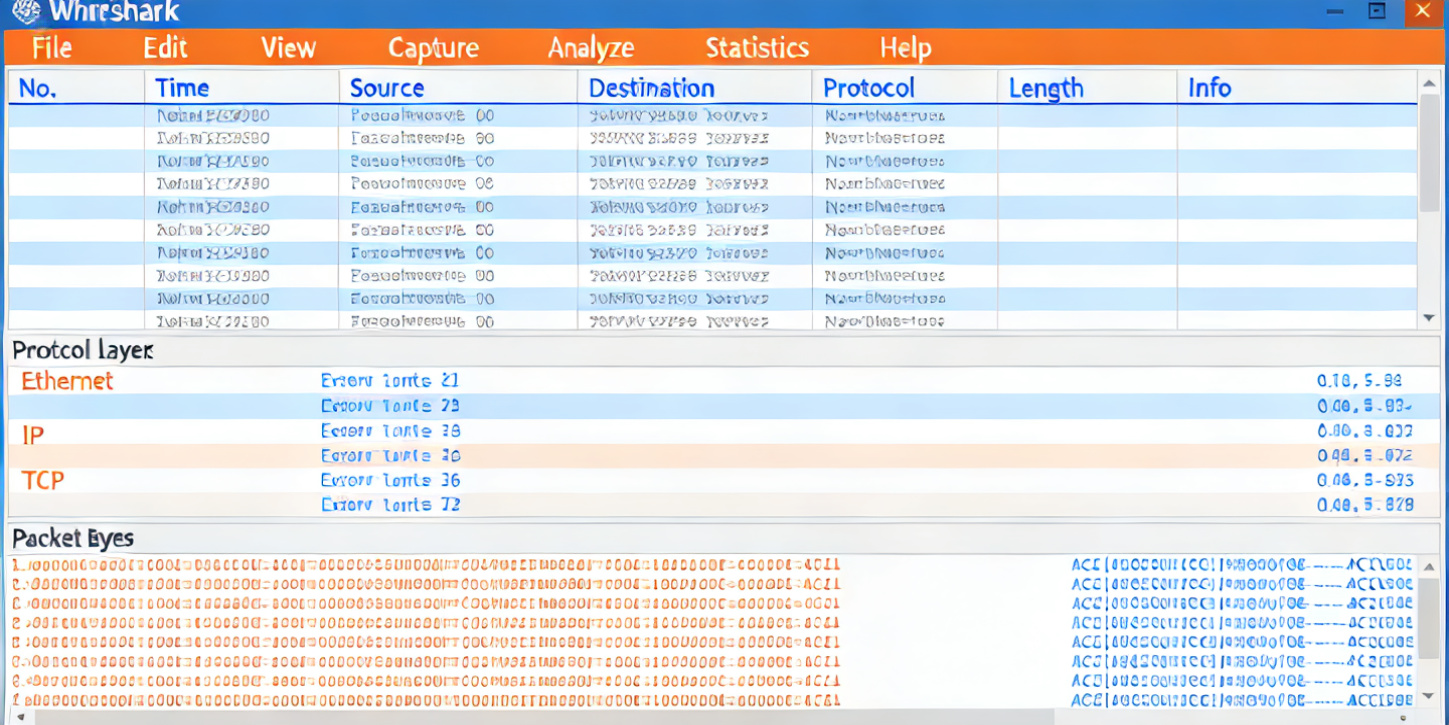Open the Edit menu
Image resolution: width=1449 pixels, height=725 pixels.
(x=165, y=48)
